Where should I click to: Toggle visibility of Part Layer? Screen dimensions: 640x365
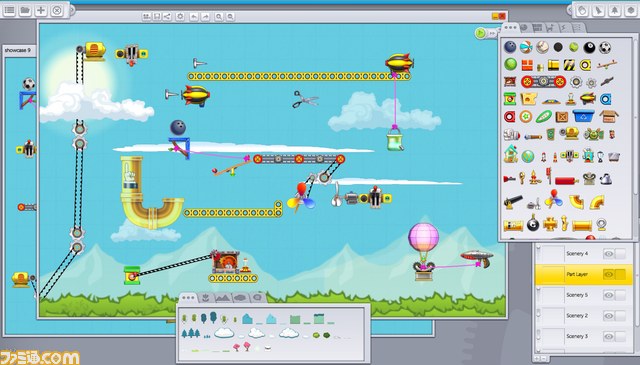[x=608, y=274]
